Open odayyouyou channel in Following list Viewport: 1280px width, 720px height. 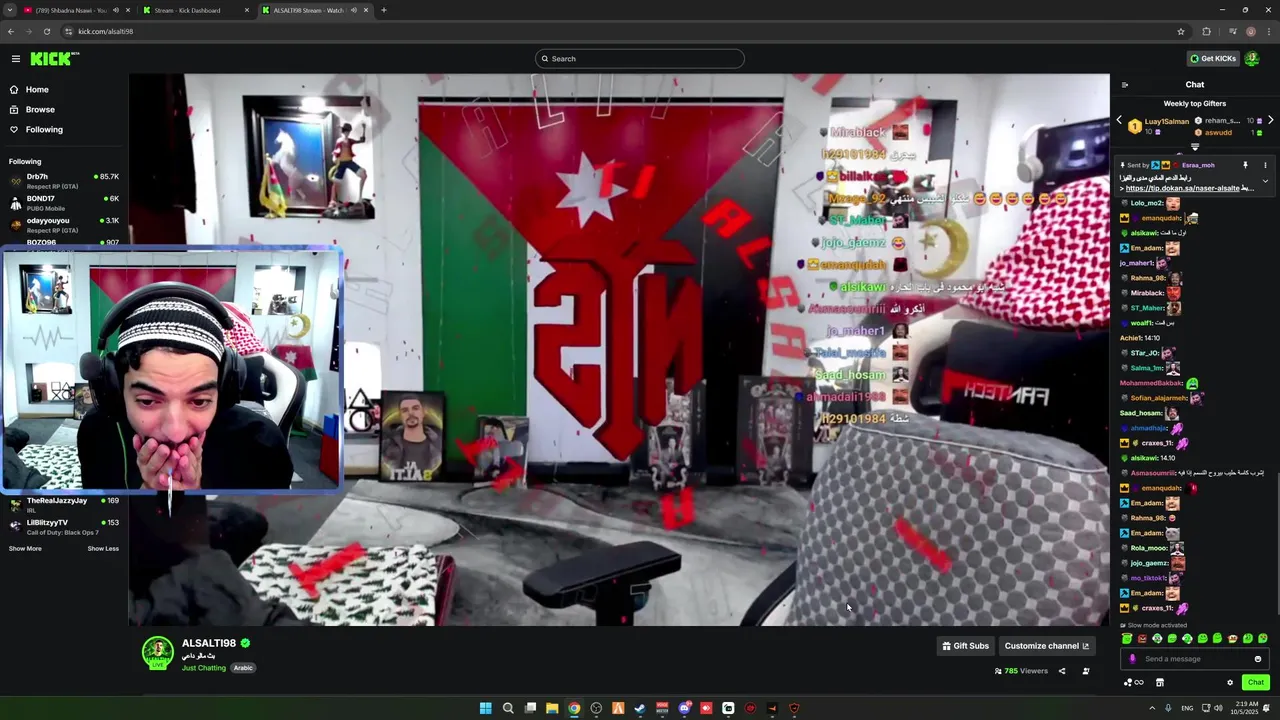[x=64, y=225]
